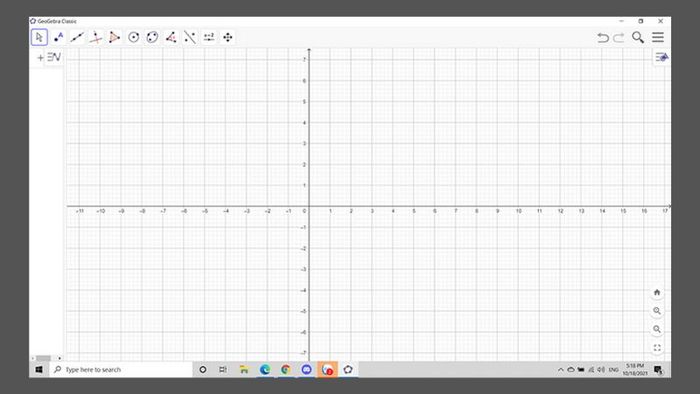The image size is (700, 394).
Task: Select the Polygon tool
Action: click(114, 37)
